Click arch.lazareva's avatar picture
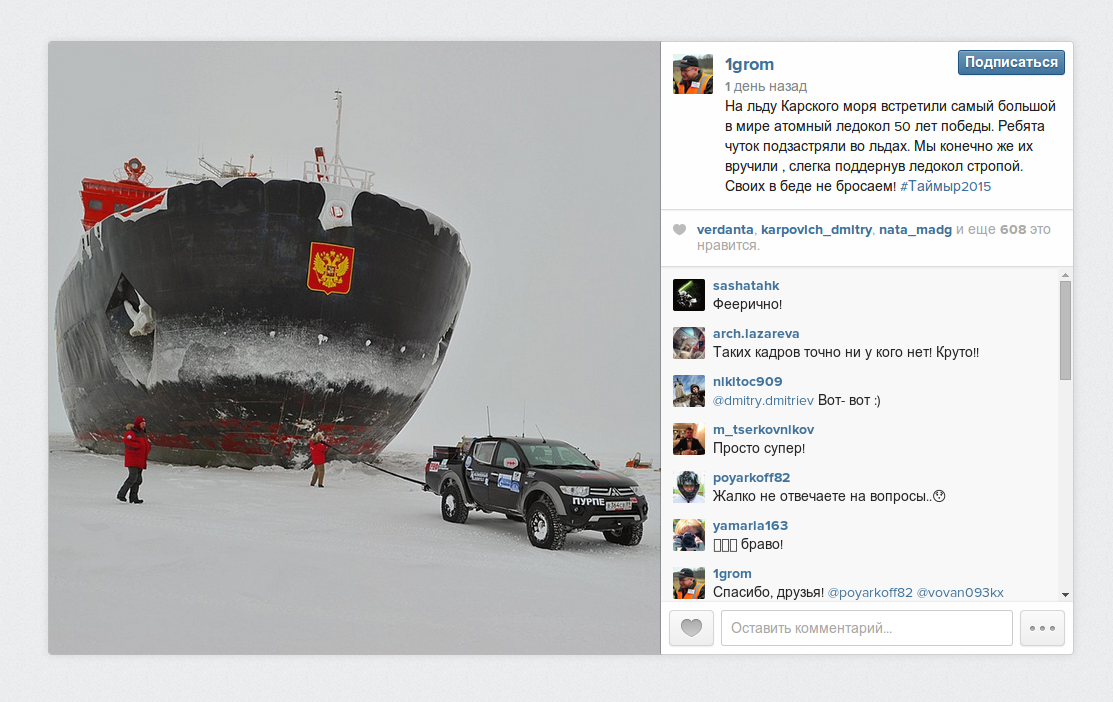Screen dimensions: 1113x702 [x=689, y=343]
